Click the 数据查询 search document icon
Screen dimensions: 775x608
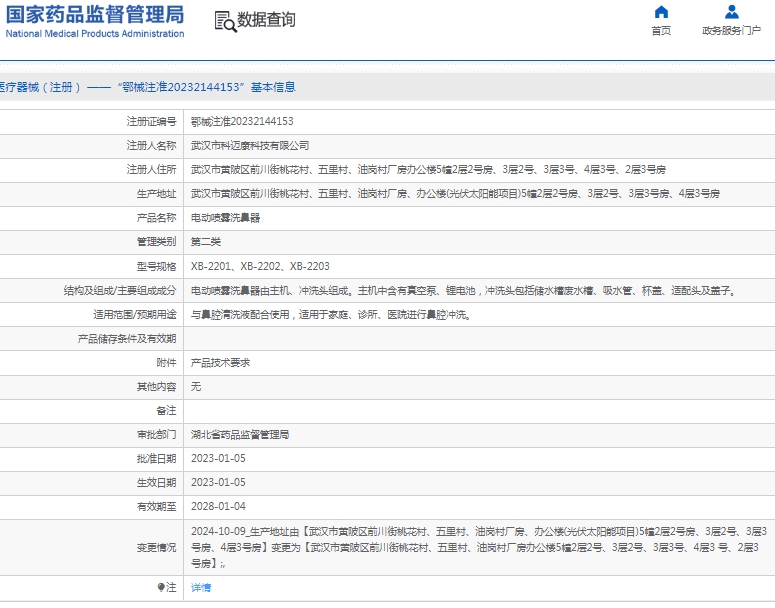click(x=225, y=21)
